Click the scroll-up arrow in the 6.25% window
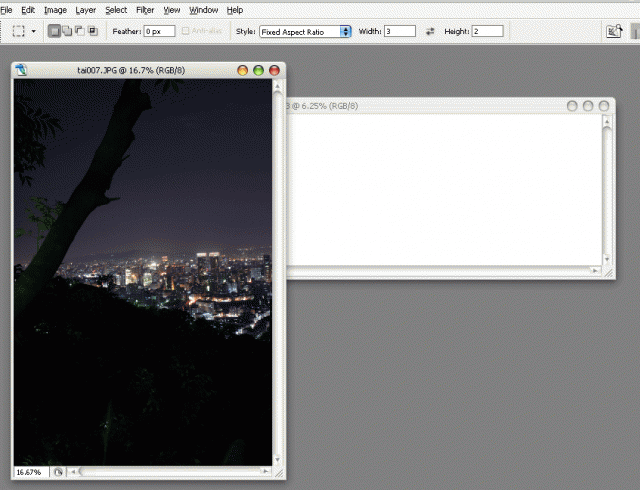640x490 pixels. point(607,121)
